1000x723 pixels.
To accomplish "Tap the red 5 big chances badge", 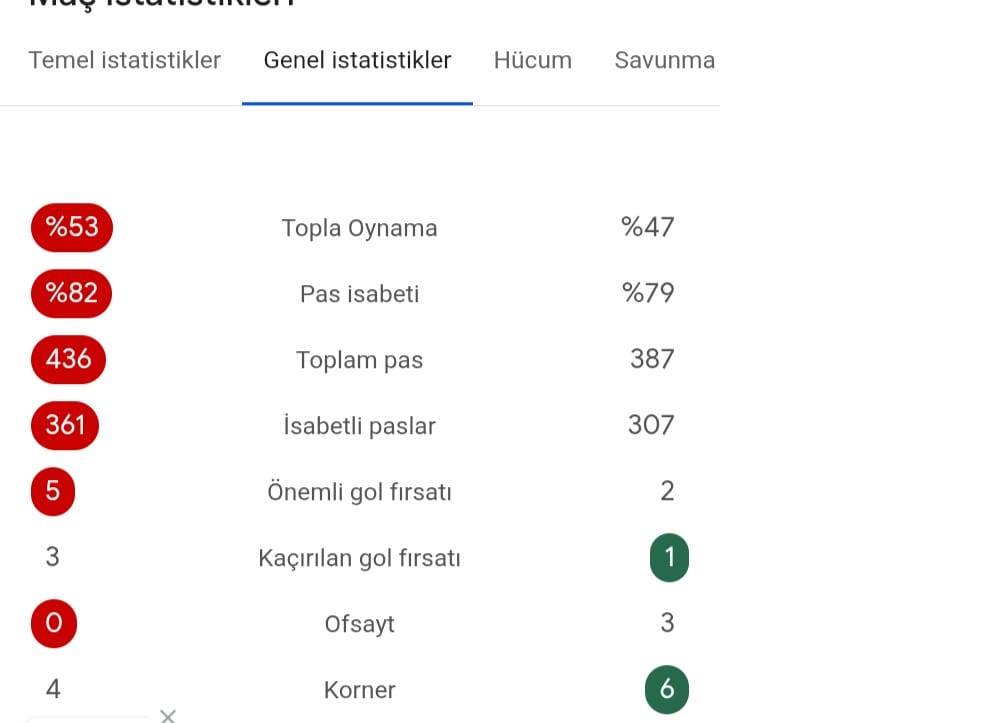I will (x=53, y=491).
